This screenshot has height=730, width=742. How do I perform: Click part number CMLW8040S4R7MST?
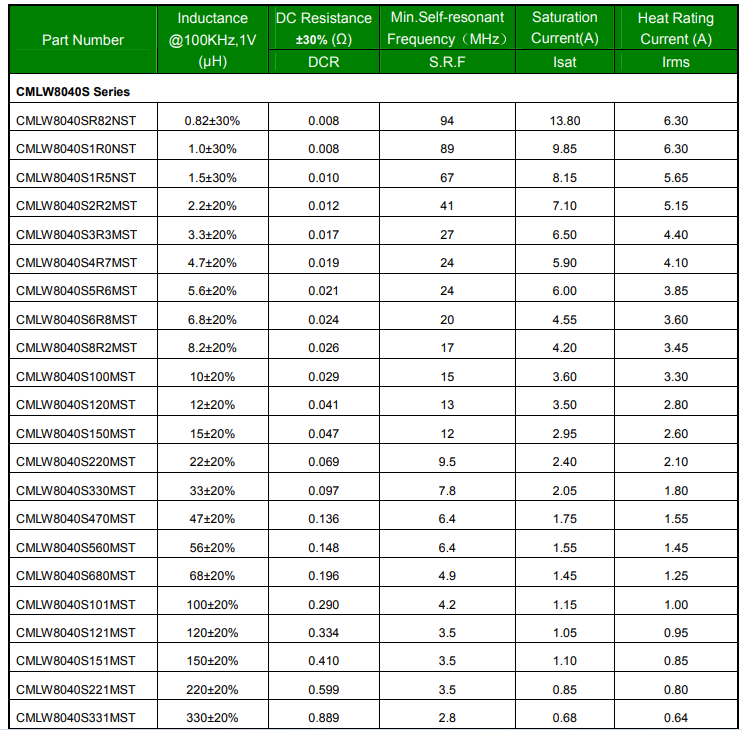coord(77,263)
